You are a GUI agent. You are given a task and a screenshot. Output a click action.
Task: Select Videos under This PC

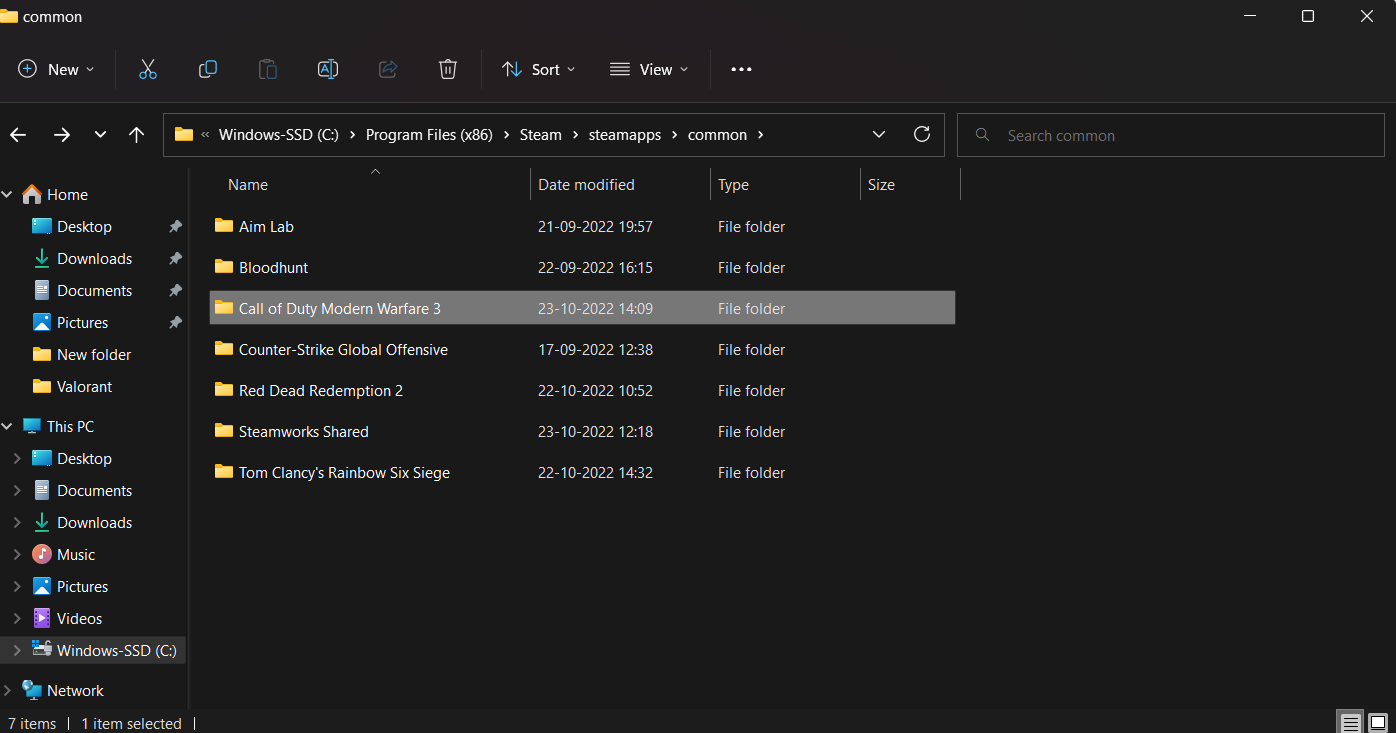pos(80,619)
